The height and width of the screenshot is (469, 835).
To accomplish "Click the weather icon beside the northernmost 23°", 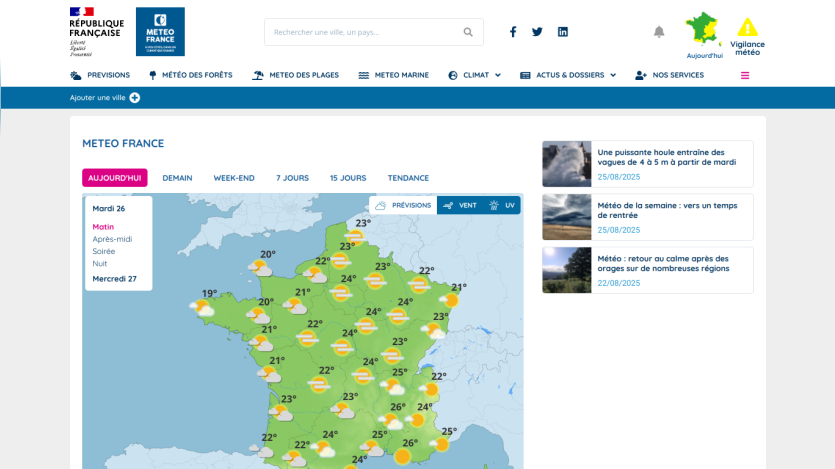I will click(354, 236).
